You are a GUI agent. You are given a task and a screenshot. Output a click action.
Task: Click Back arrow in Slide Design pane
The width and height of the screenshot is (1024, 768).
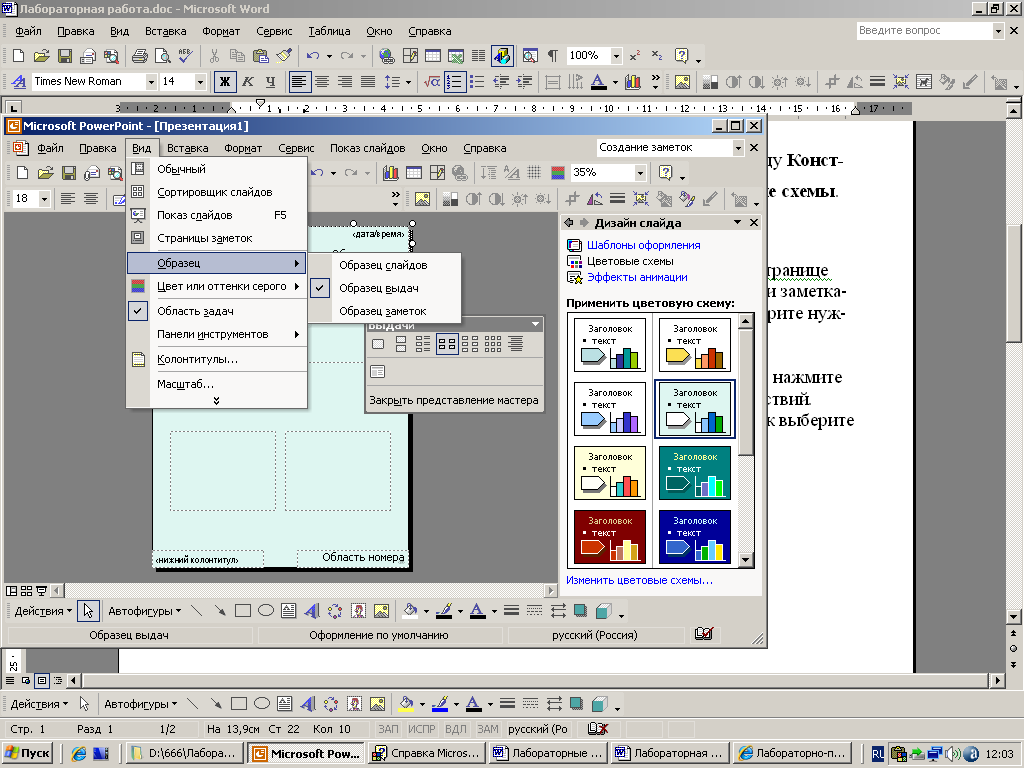pyautogui.click(x=569, y=223)
